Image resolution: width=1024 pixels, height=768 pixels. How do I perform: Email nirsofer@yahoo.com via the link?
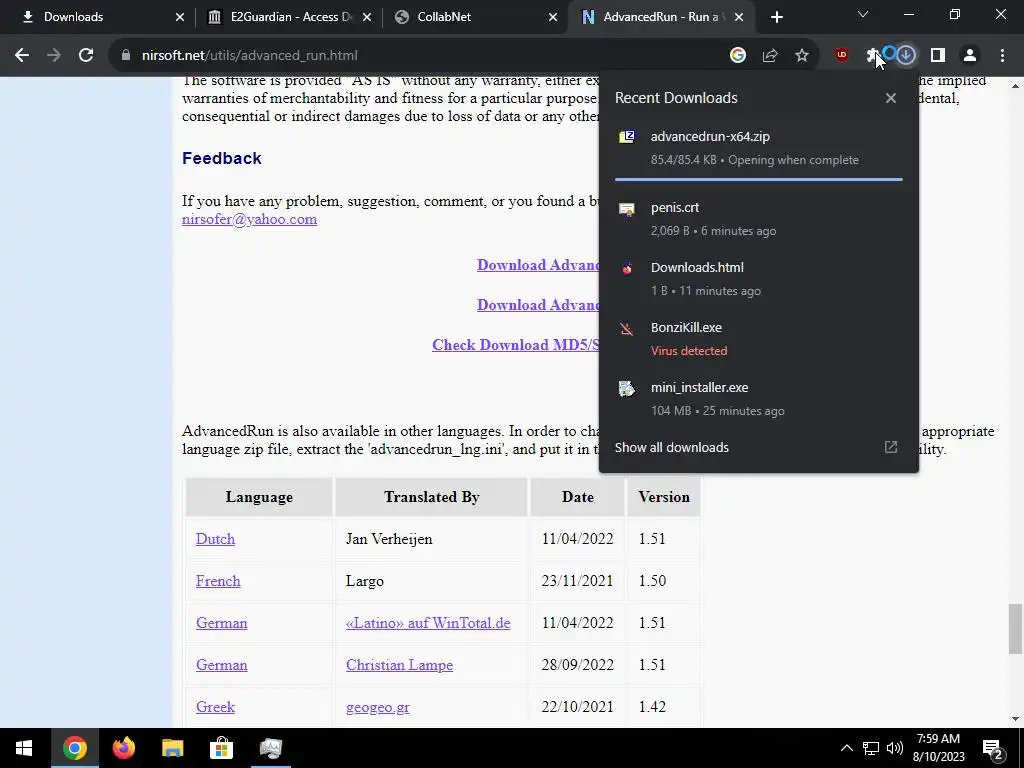coord(249,219)
